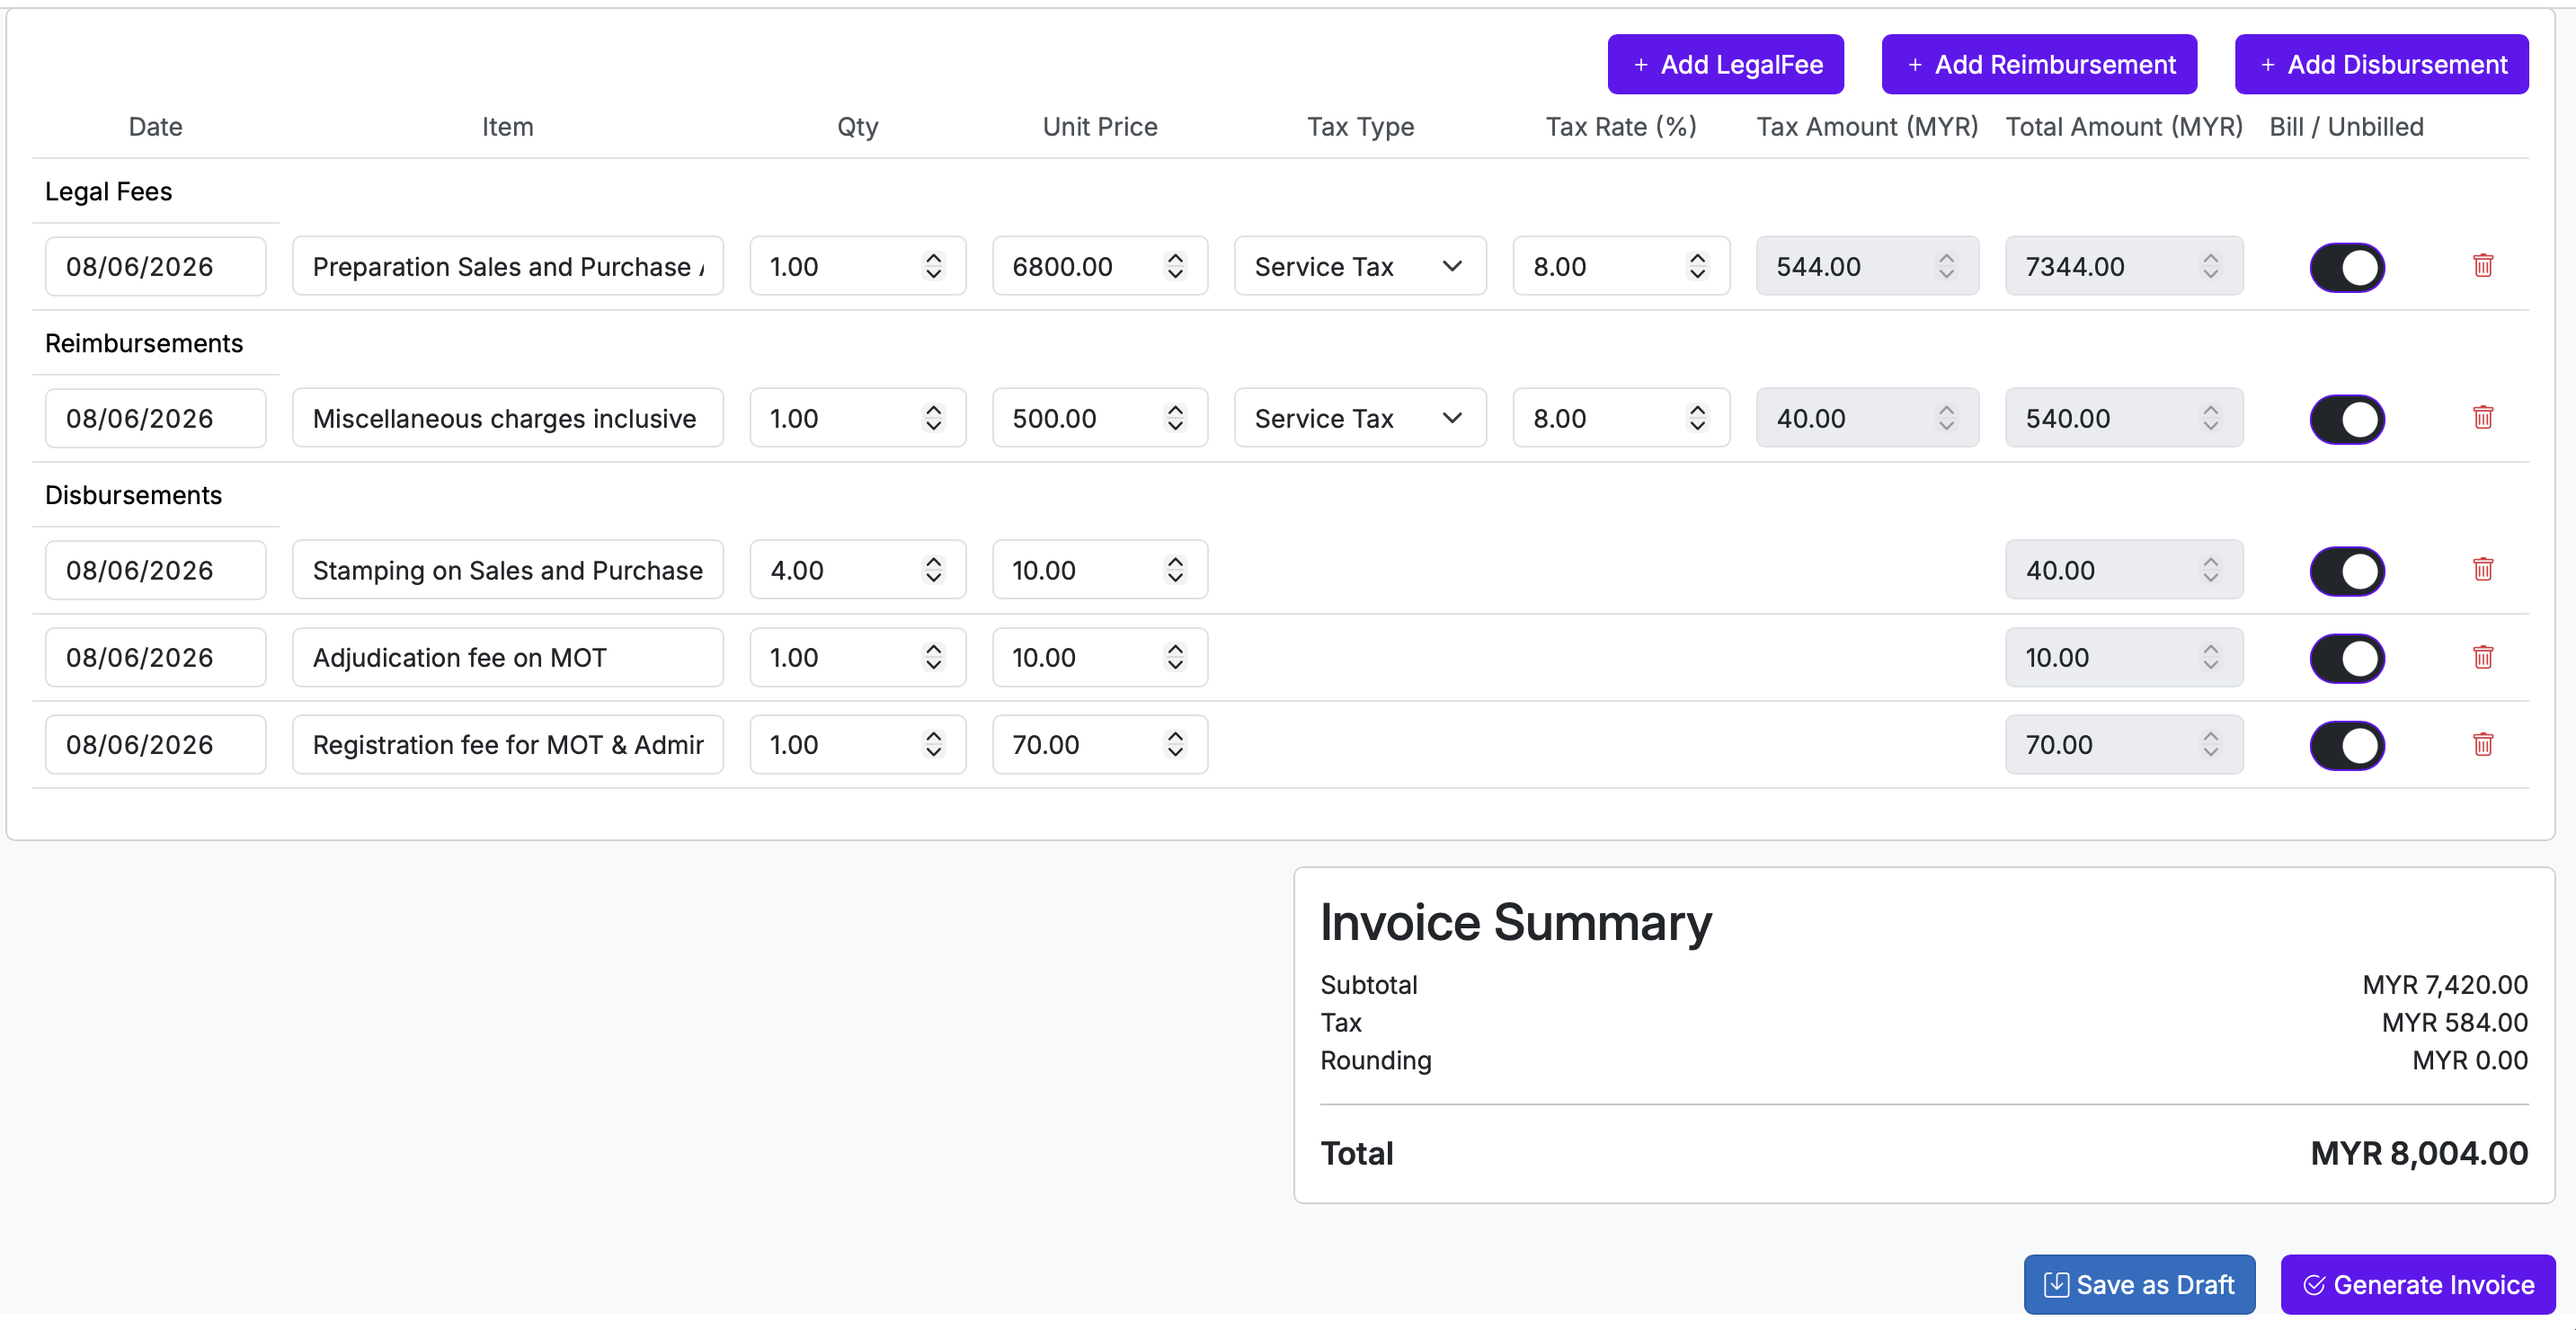The height and width of the screenshot is (1330, 2576).
Task: Delete the Preparation Sales and Purchase legal fee row
Action: (x=2482, y=266)
